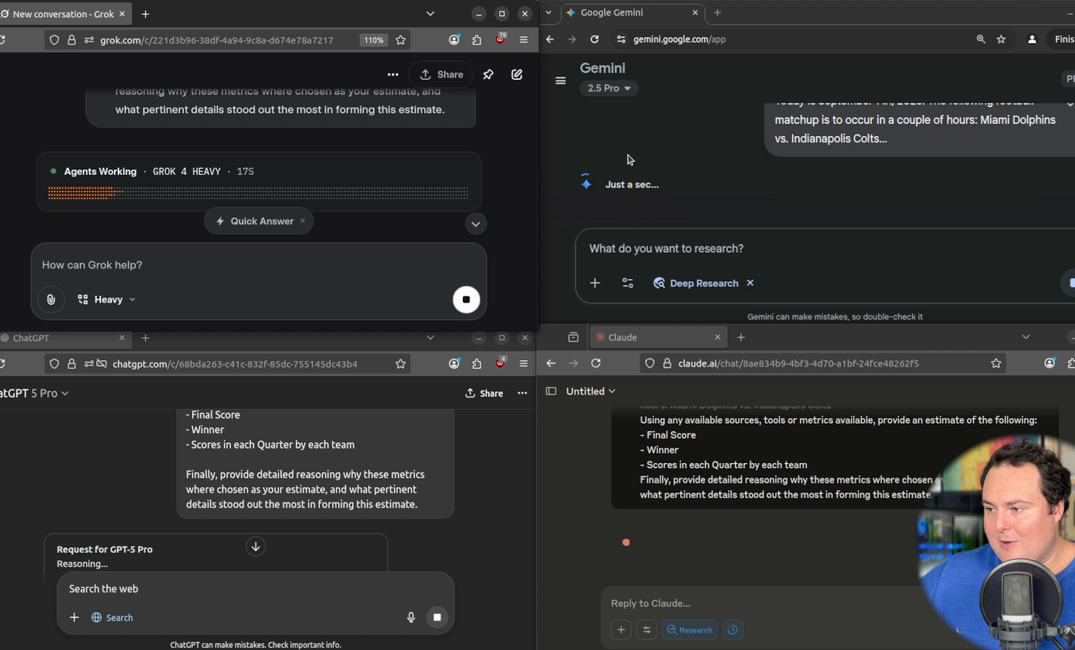Select the ChatGPT browser tab

(63, 338)
